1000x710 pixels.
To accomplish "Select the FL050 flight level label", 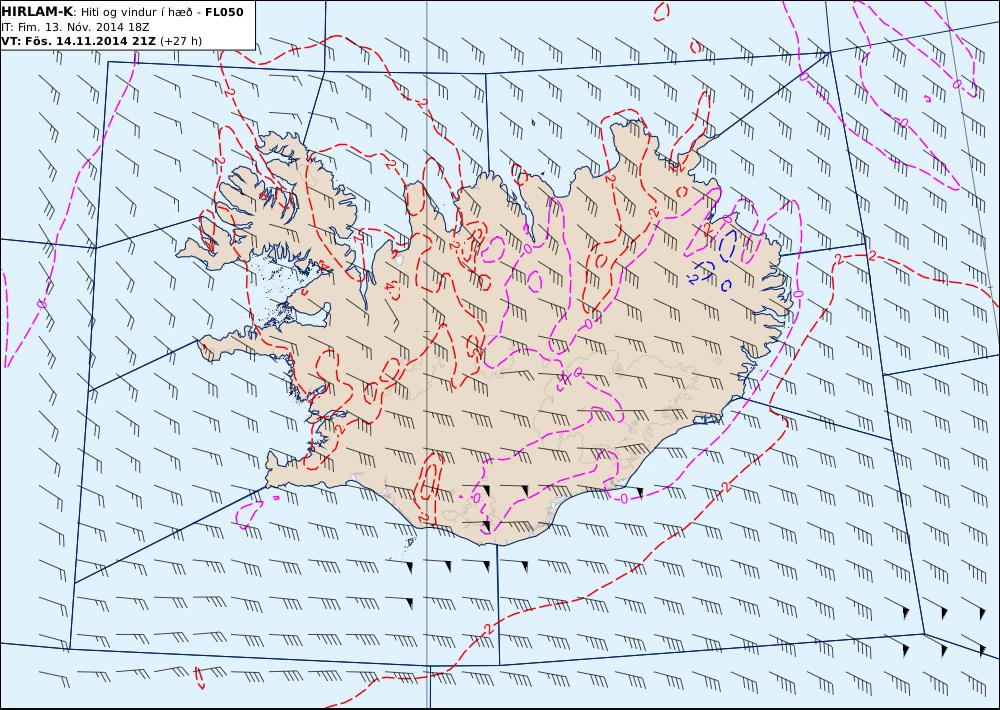I will tap(224, 12).
